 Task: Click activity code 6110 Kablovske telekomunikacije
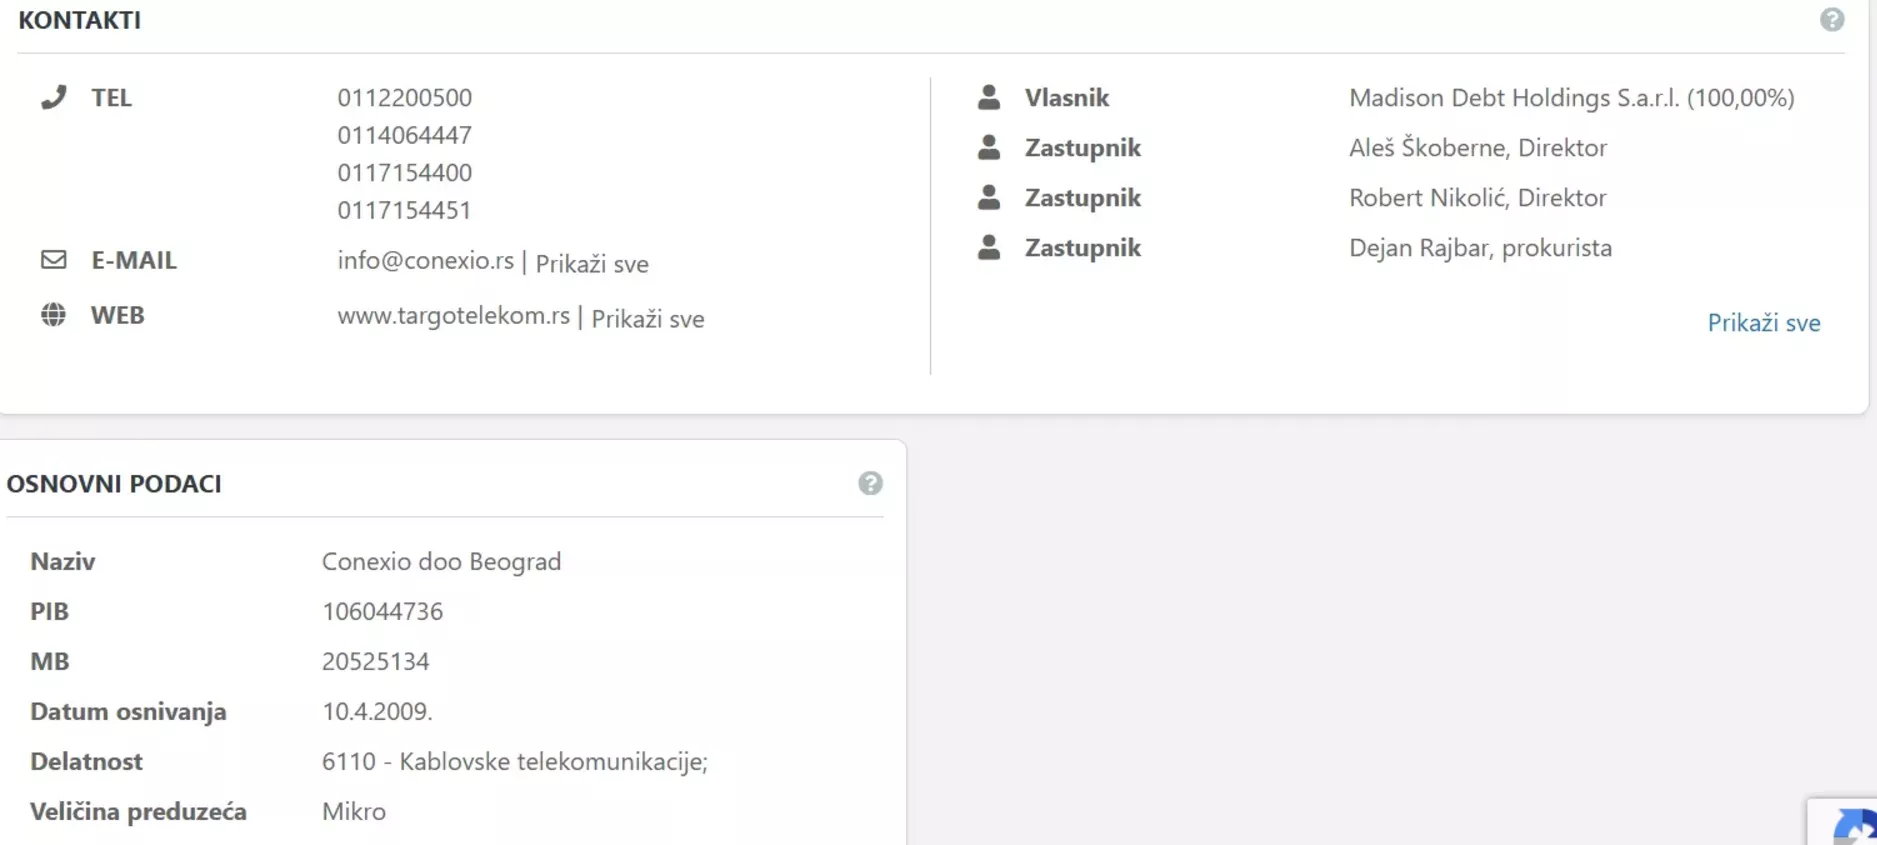point(514,762)
